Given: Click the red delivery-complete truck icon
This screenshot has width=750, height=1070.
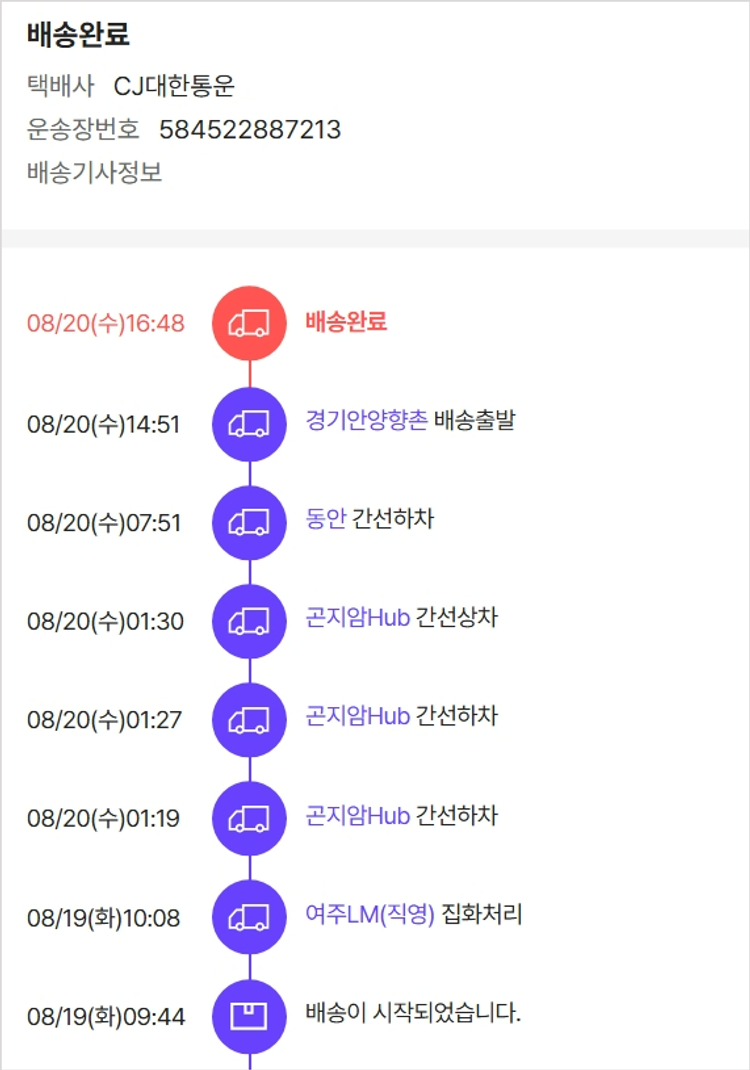Looking at the screenshot, I should (249, 323).
